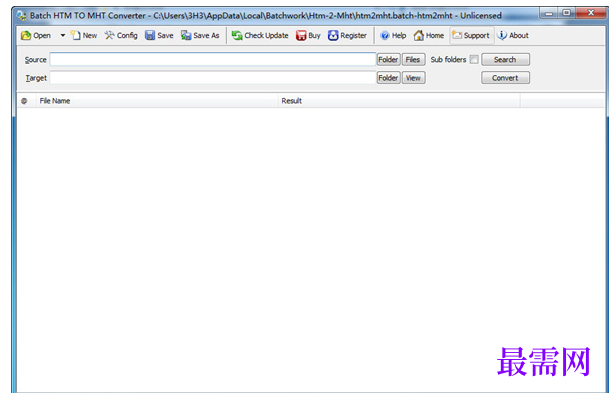The image size is (609, 393).
Task: Run the Convert button
Action: pyautogui.click(x=505, y=78)
